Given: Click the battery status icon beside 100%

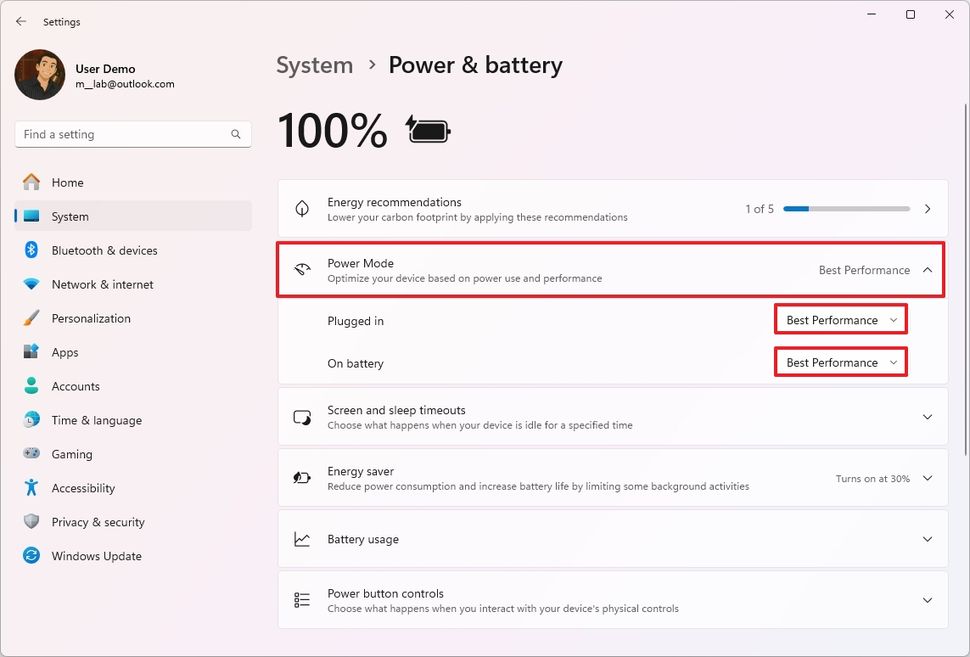Looking at the screenshot, I should pyautogui.click(x=427, y=130).
